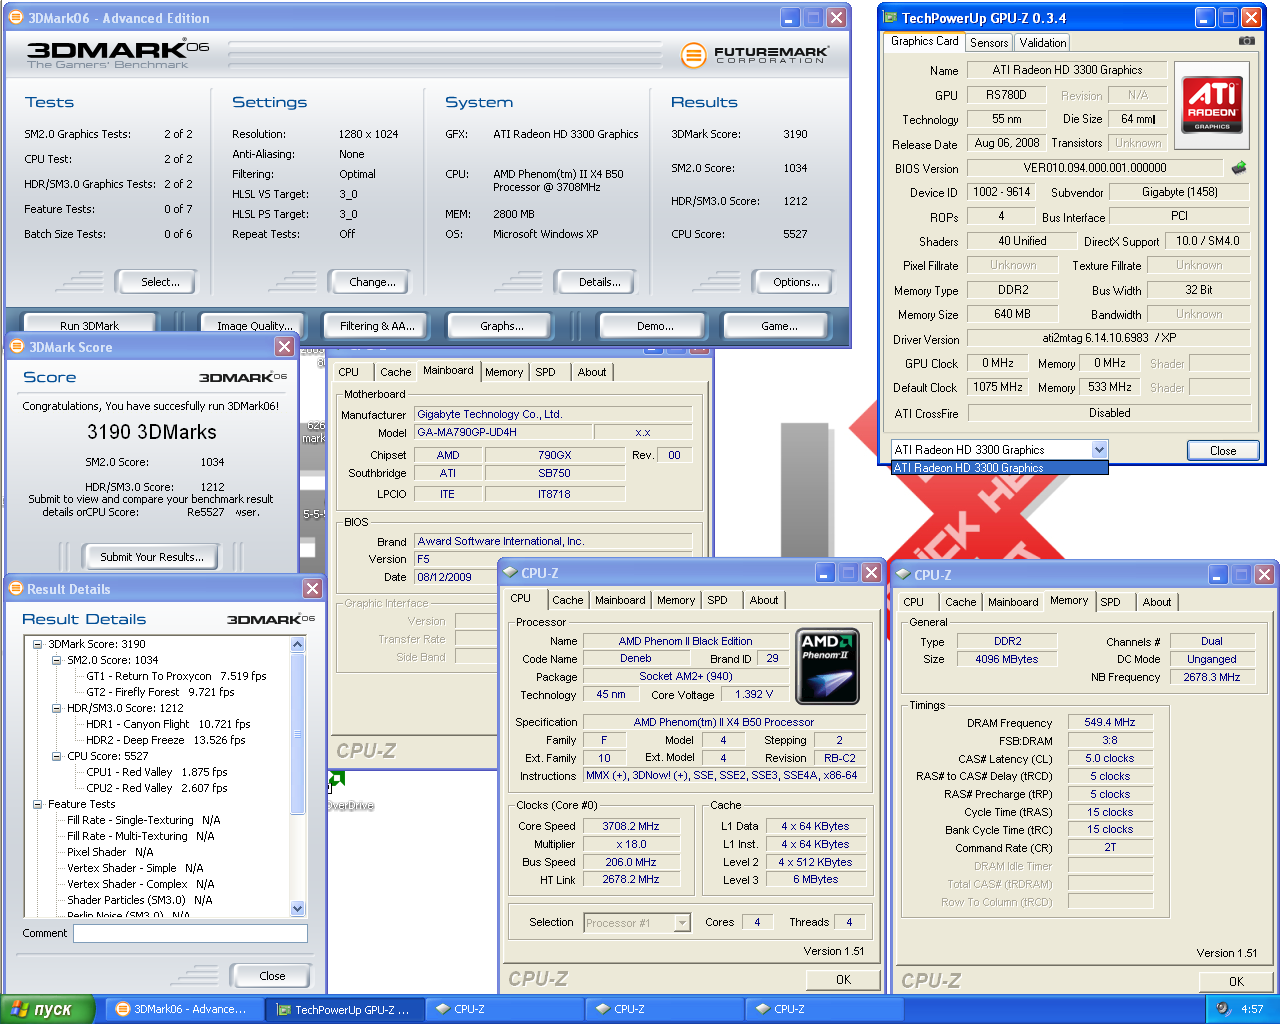The image size is (1280, 1024).
Task: Open the Cache tab in CPU-Z CPU window
Action: click(x=568, y=600)
